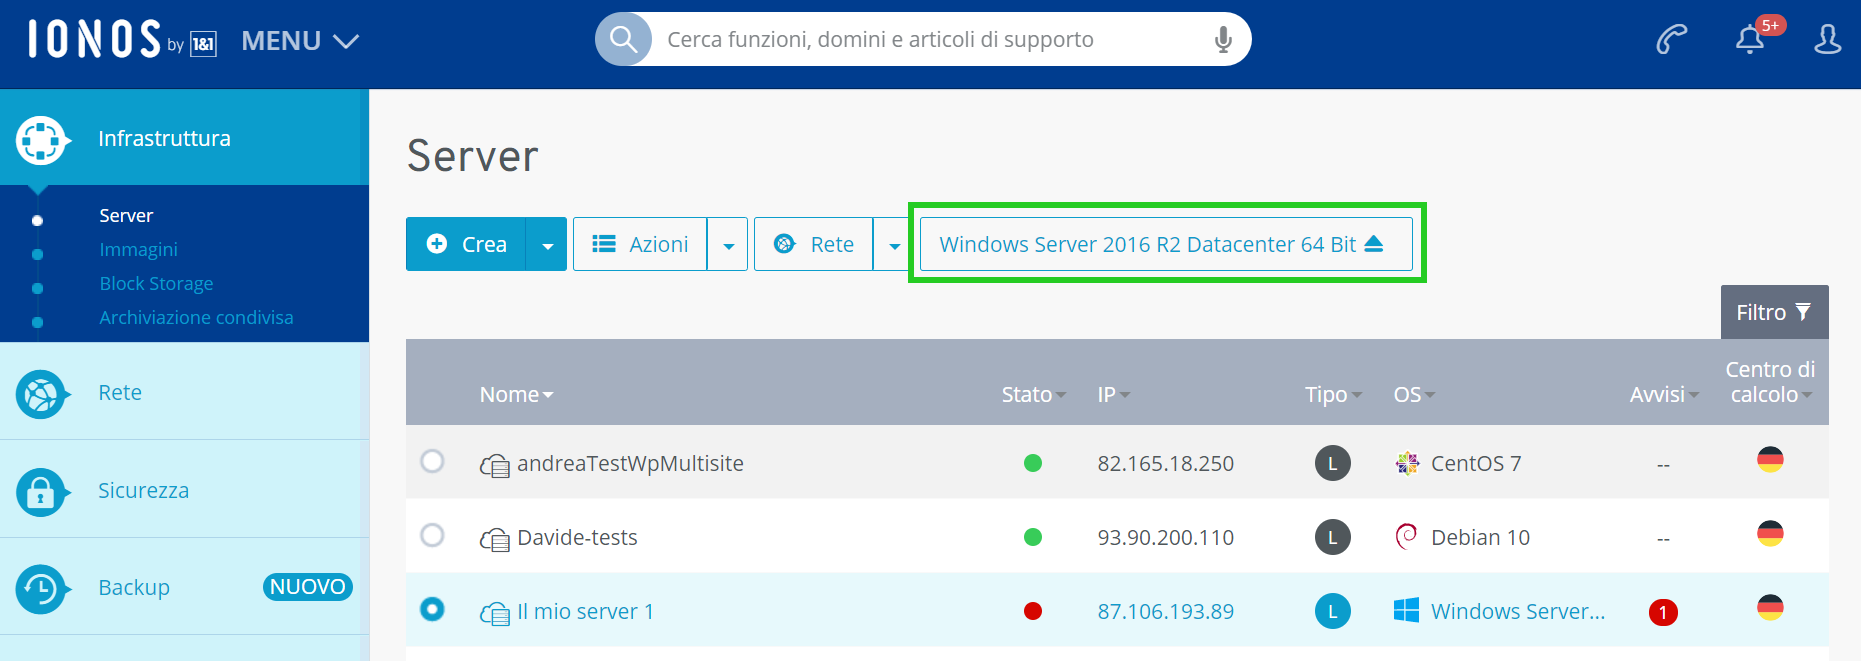Screen dimensions: 1861x661
Task: Click German flag in andreaTestWpMultisite row
Action: click(x=1770, y=459)
